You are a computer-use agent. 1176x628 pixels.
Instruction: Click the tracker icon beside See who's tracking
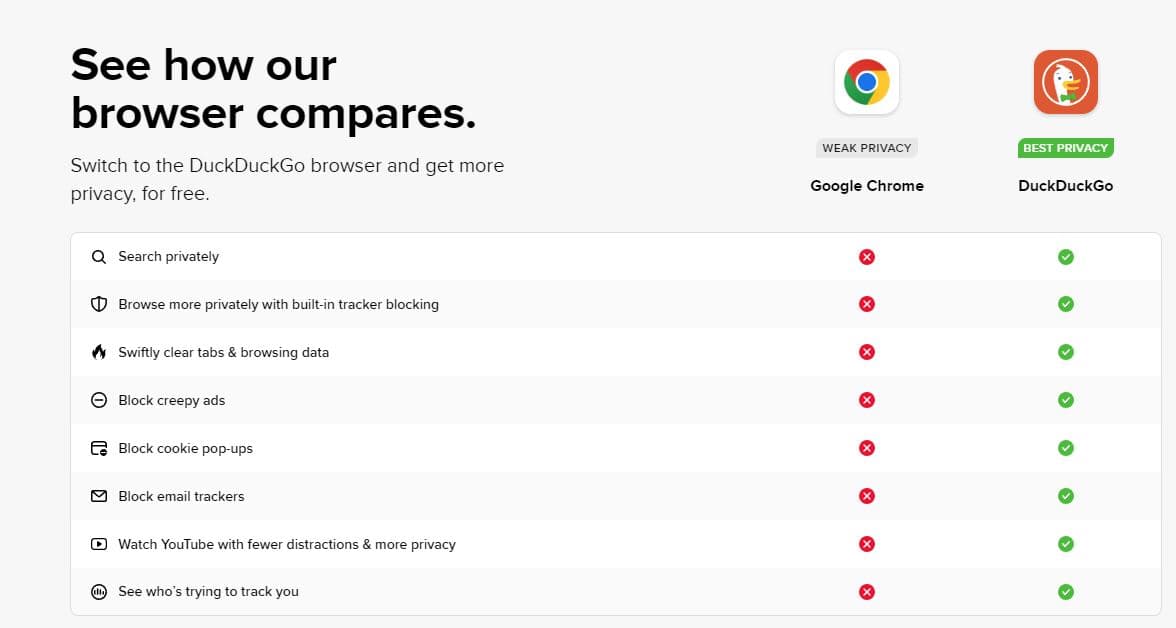(x=98, y=592)
